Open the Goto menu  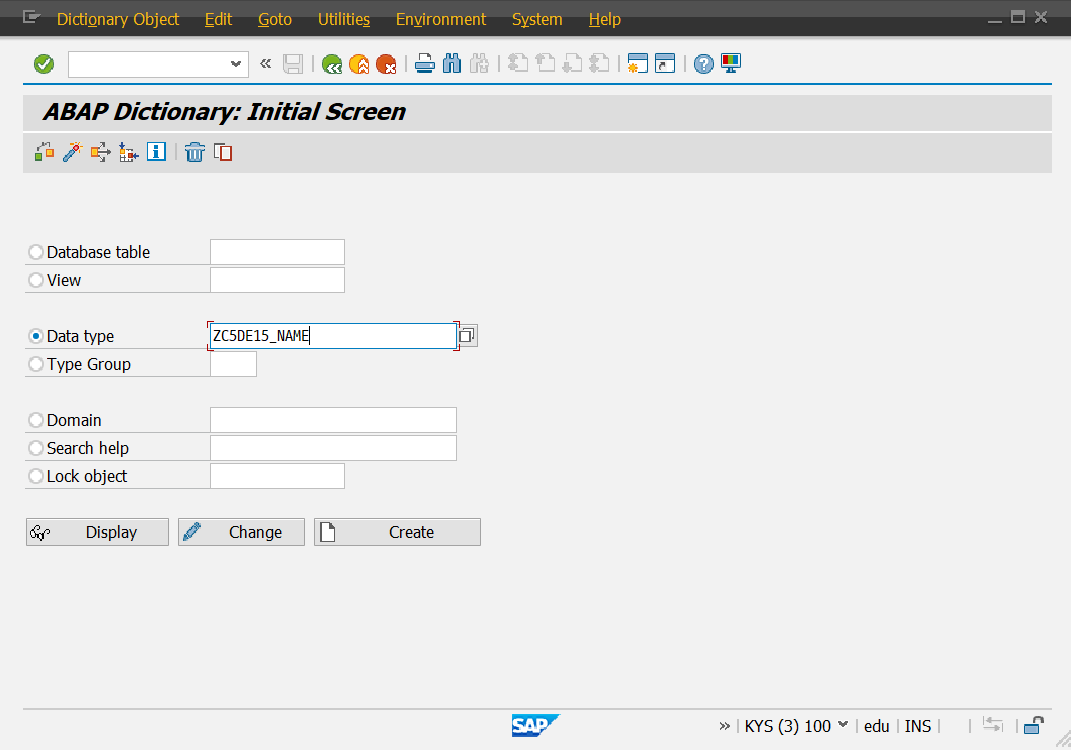(275, 19)
